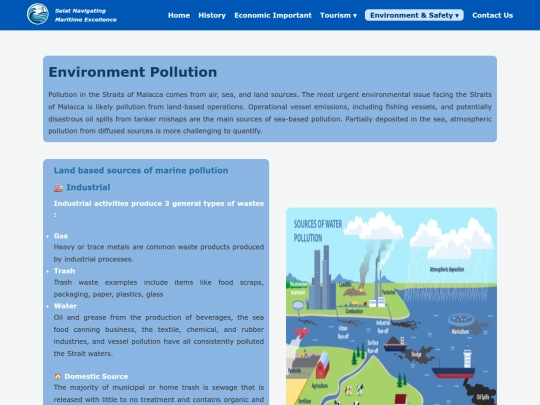Select the Domestic Source heading
The width and height of the screenshot is (540, 405).
pyautogui.click(x=96, y=376)
